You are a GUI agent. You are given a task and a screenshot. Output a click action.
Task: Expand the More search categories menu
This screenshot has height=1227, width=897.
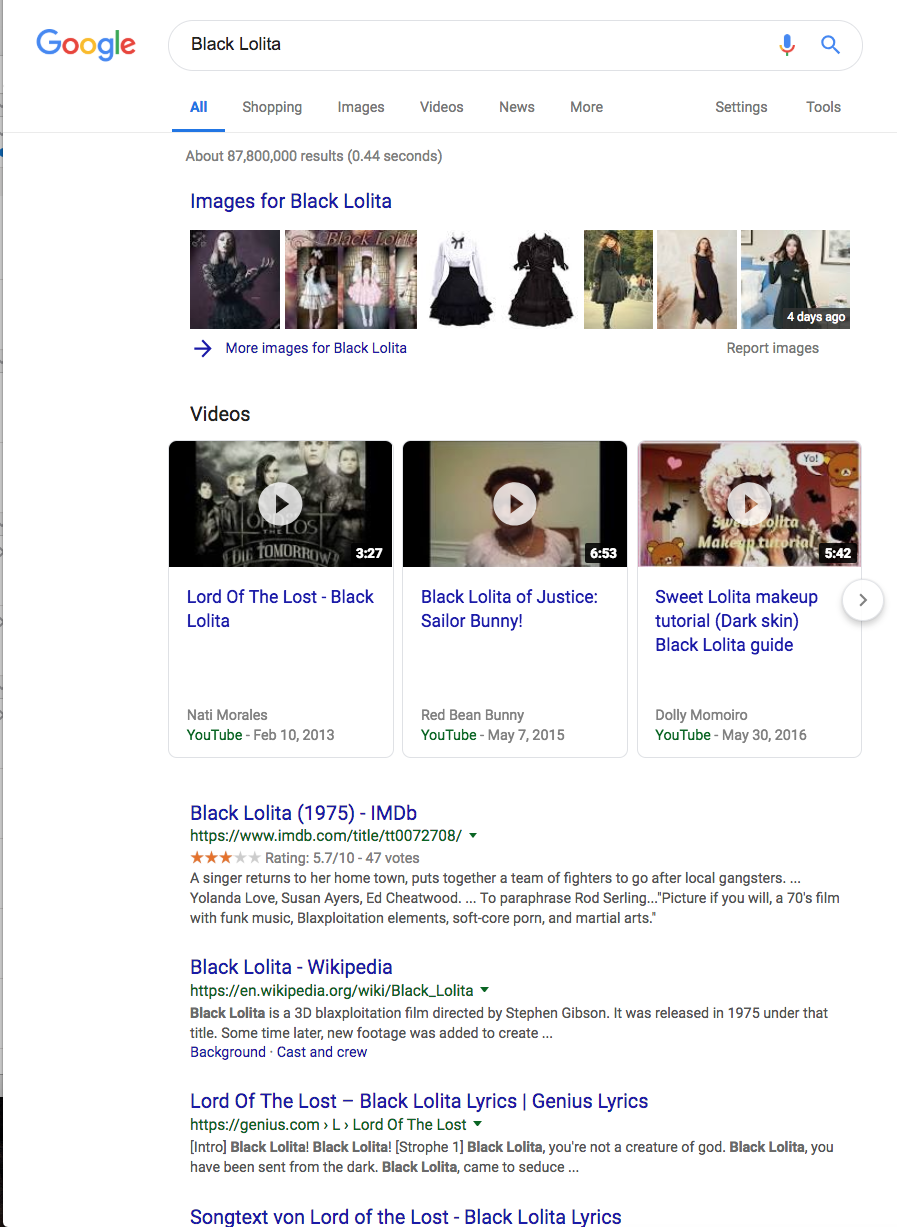(586, 107)
